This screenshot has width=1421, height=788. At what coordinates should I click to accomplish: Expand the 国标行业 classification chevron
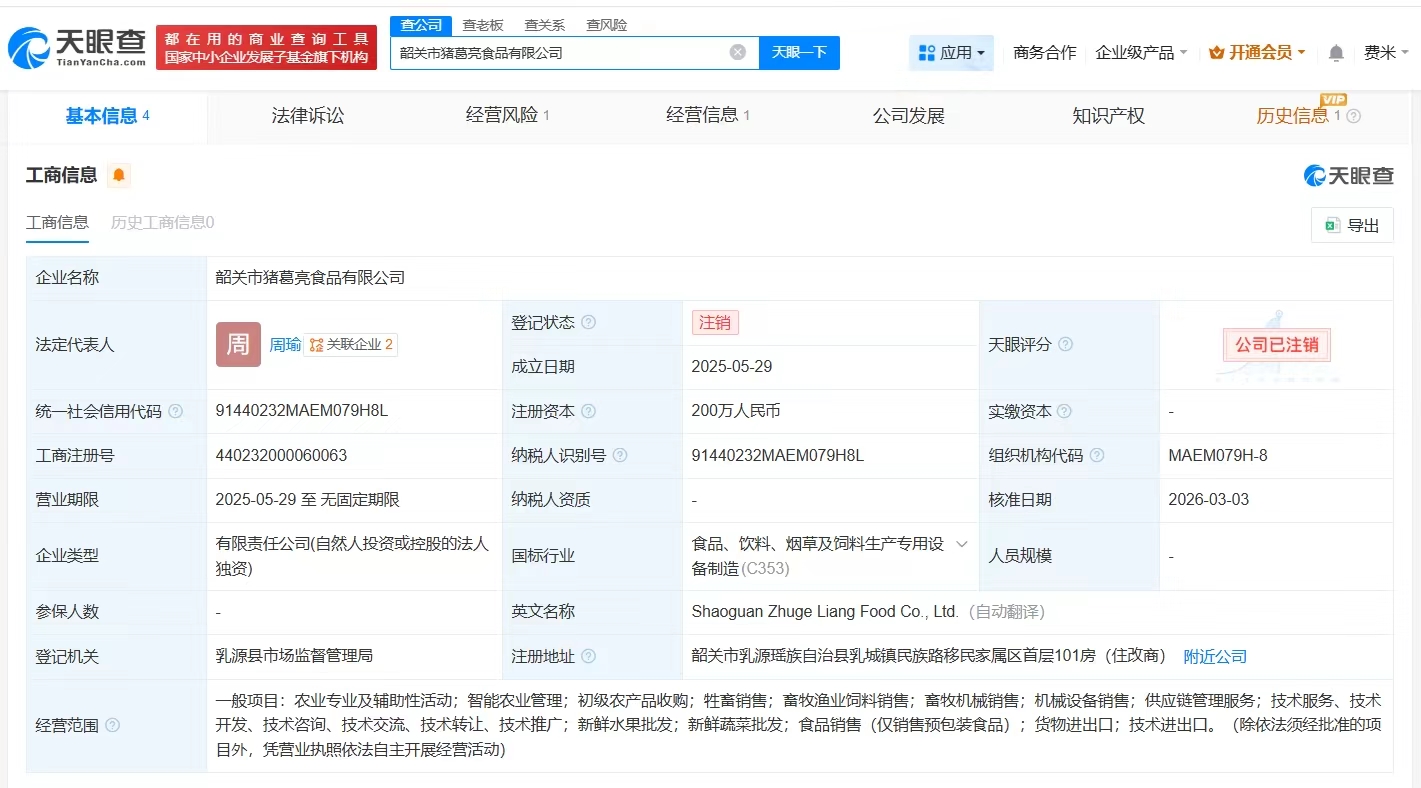961,544
